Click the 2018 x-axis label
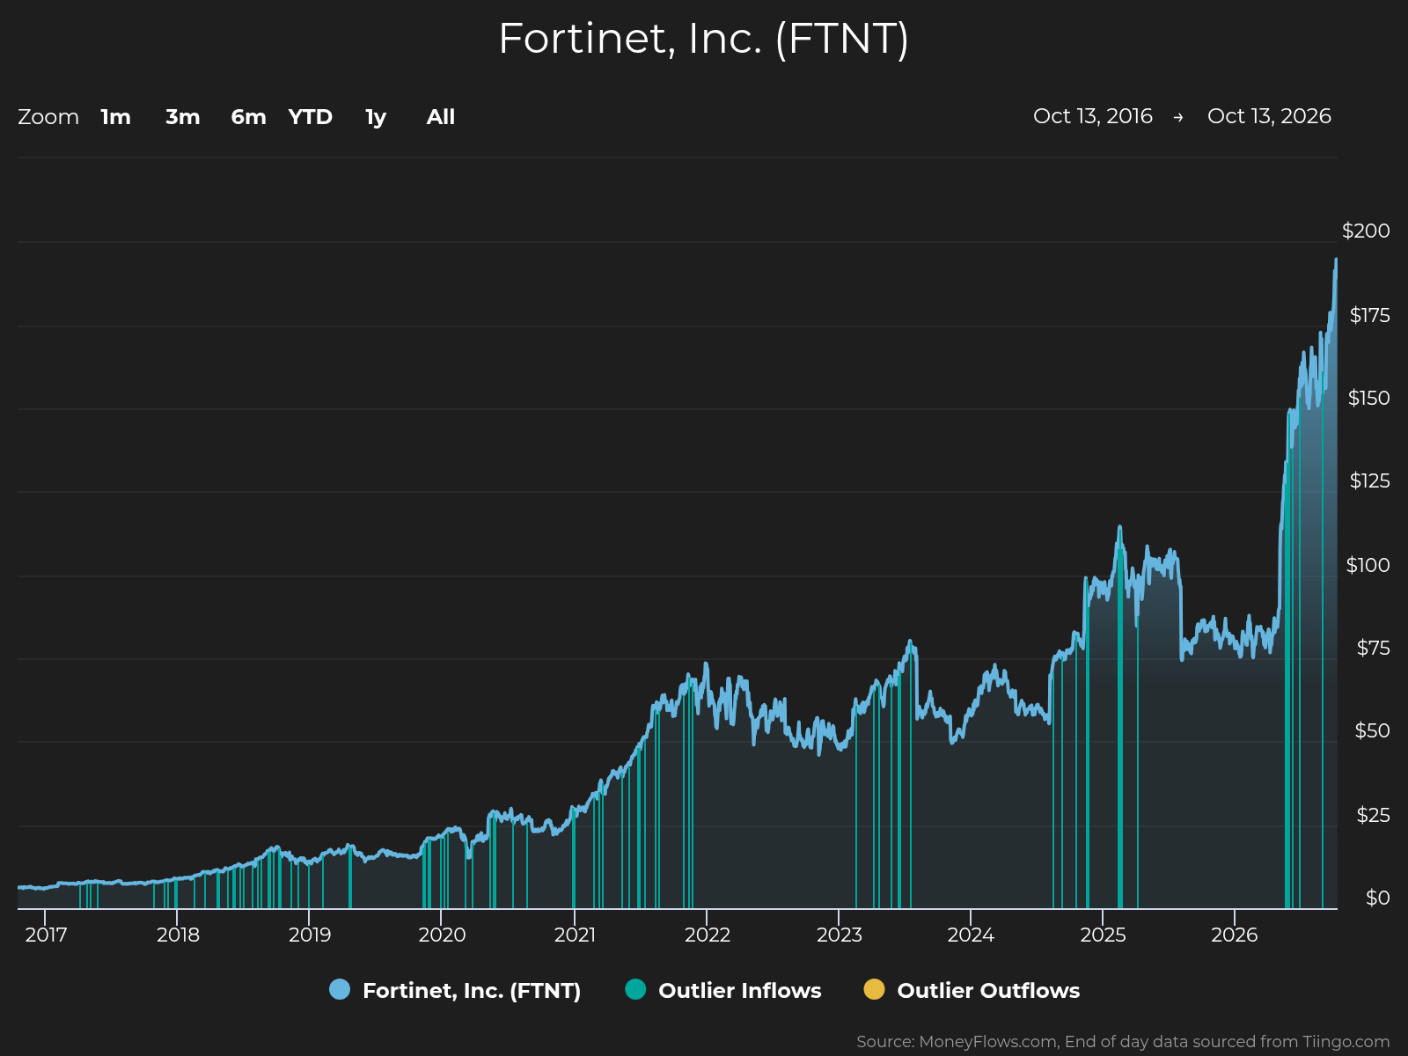This screenshot has height=1056, width=1408. click(178, 935)
